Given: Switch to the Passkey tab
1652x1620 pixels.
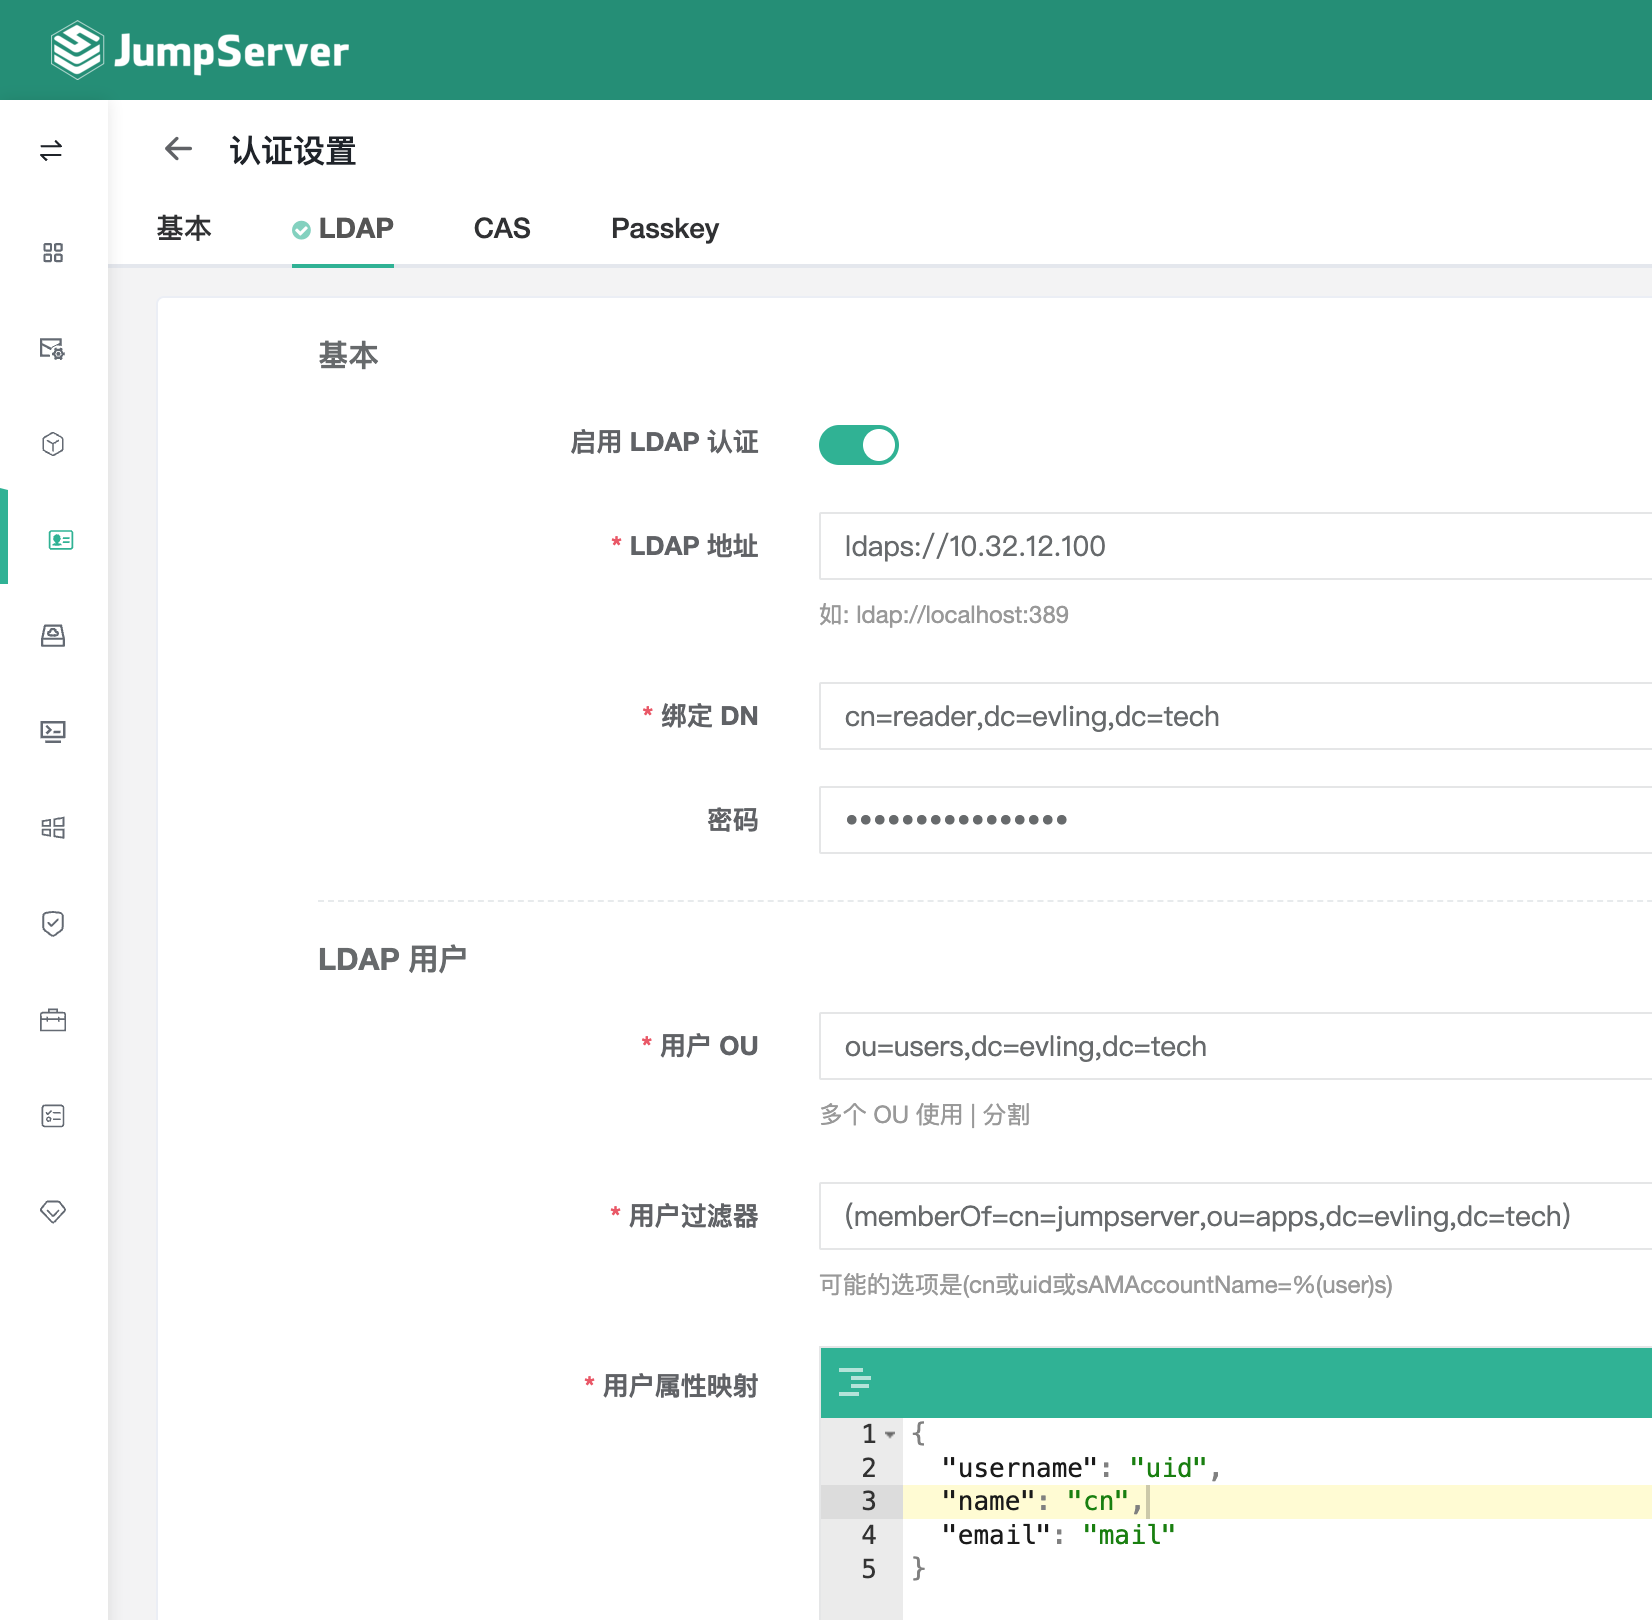Looking at the screenshot, I should point(665,228).
